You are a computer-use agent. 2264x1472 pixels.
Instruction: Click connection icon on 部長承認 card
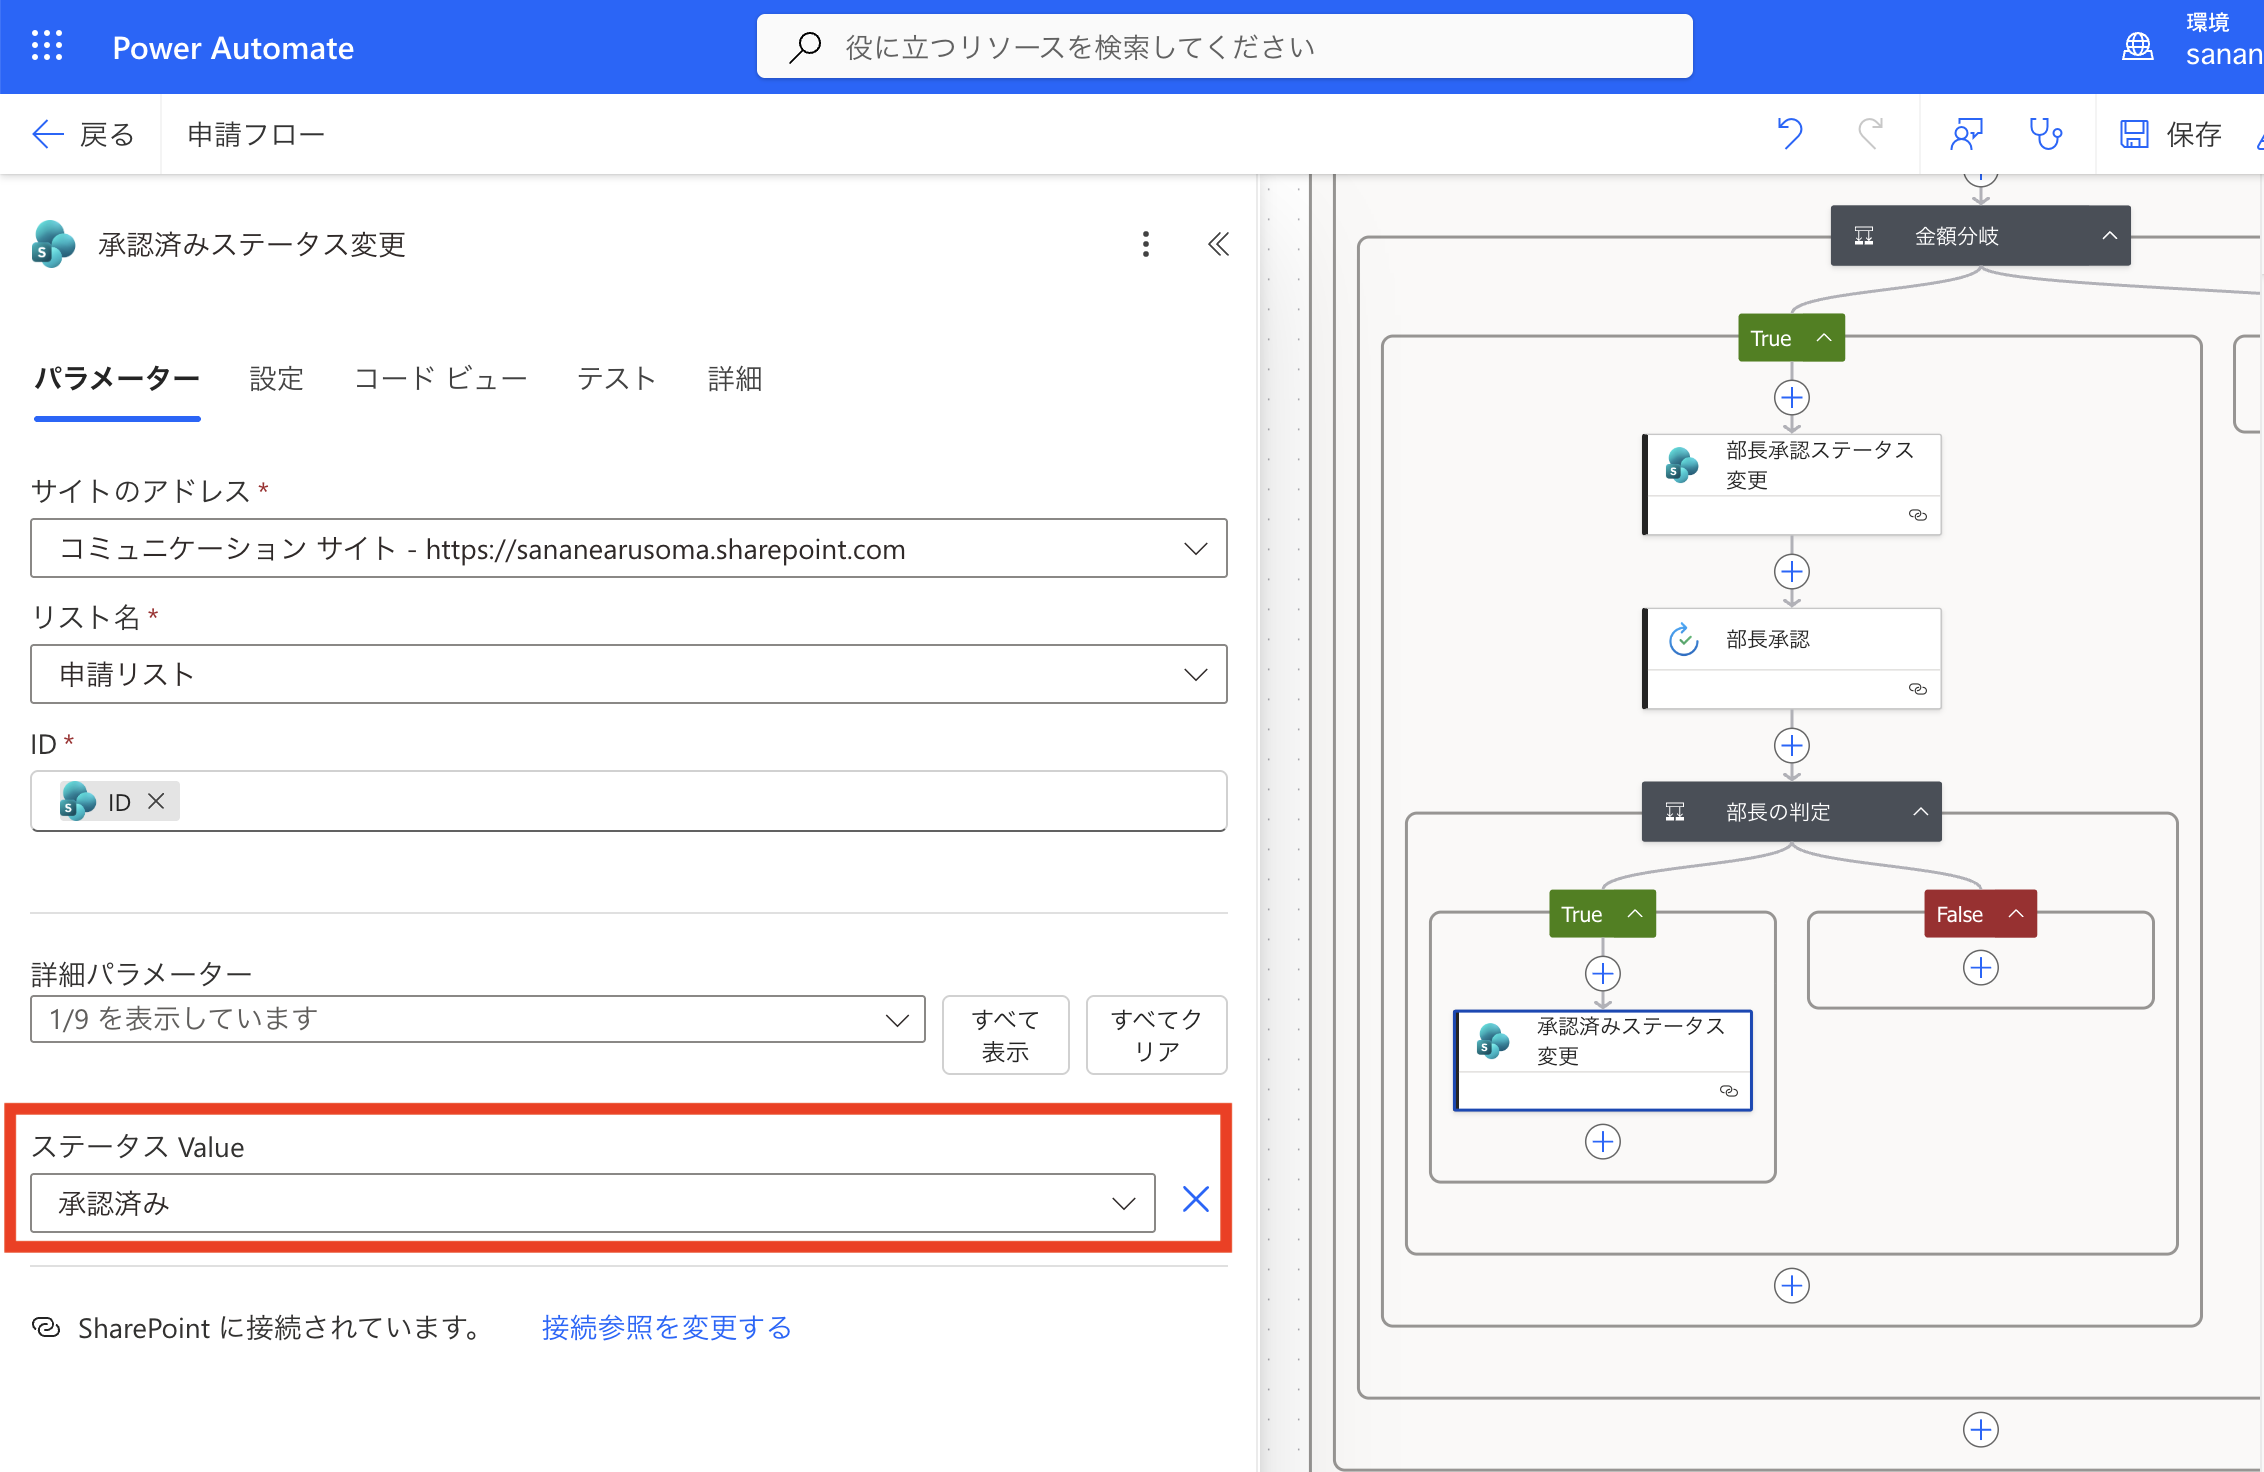[x=1918, y=689]
